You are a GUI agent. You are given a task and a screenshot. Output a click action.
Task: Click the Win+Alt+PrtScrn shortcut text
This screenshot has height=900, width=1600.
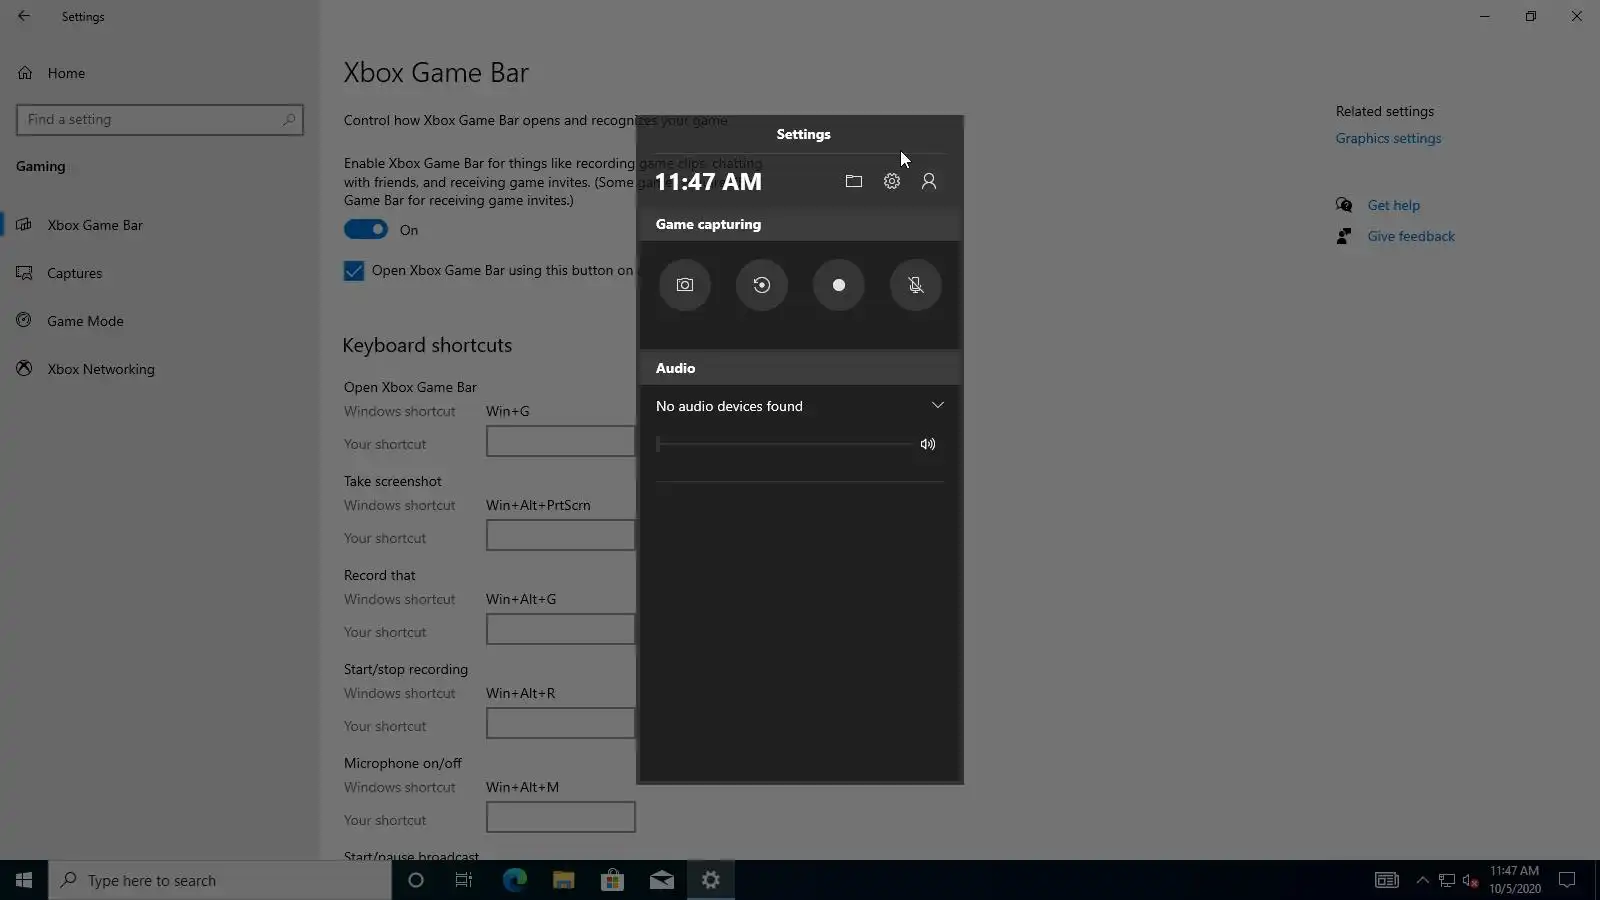click(538, 505)
